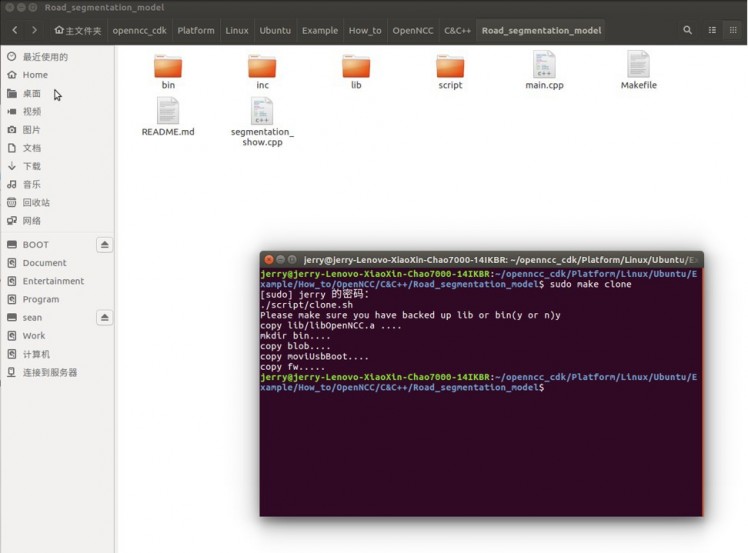Image resolution: width=748 pixels, height=553 pixels.
Task: Eject the sean volume
Action: tap(105, 318)
